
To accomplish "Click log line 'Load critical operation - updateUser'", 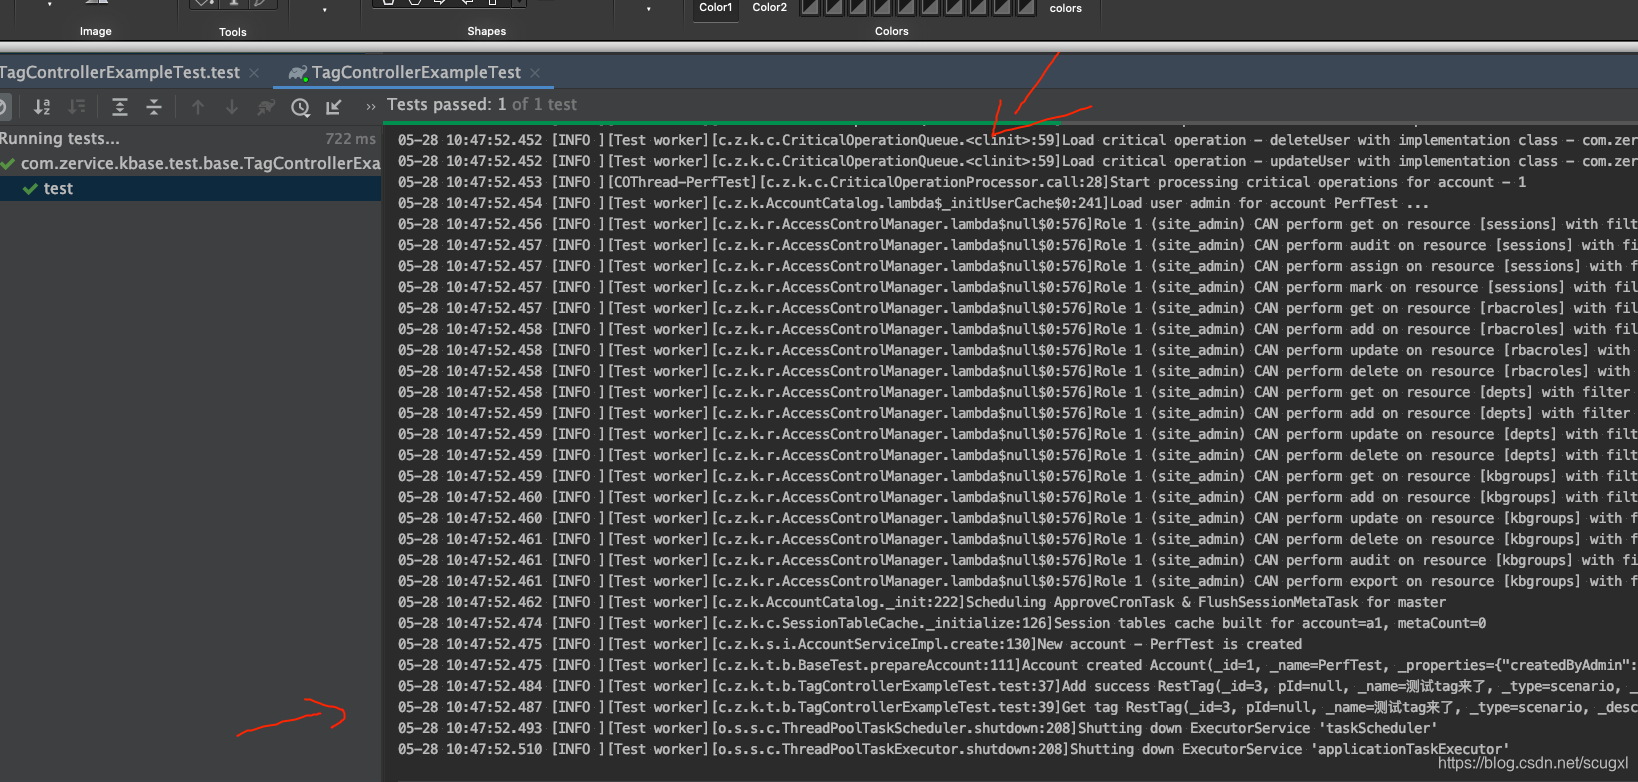I will (1017, 161).
